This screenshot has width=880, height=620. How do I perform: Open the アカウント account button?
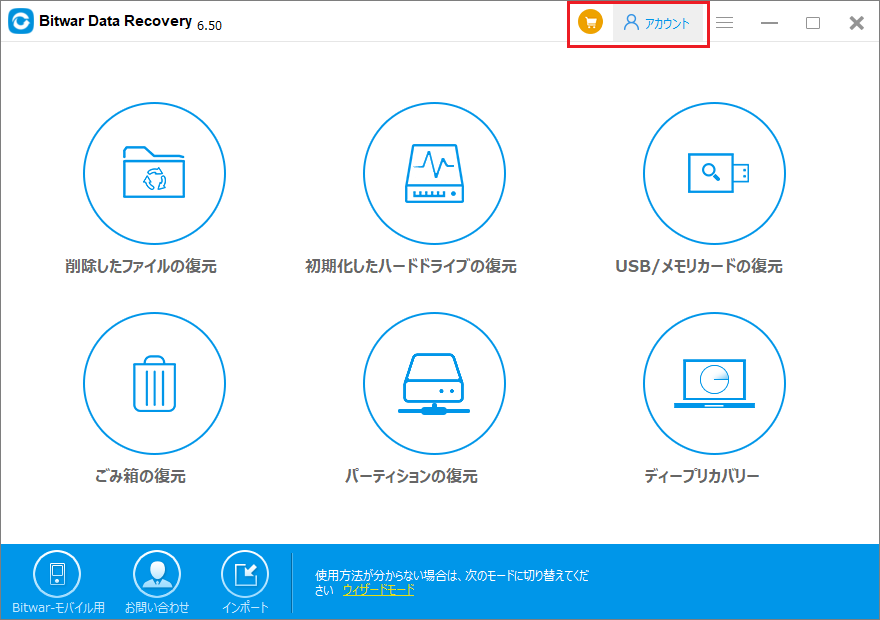[x=657, y=23]
